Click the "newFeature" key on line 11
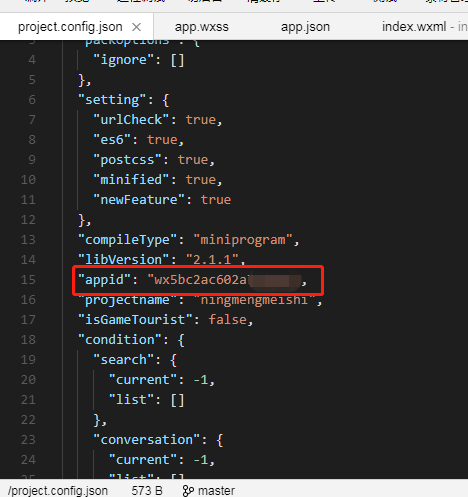 pos(139,200)
